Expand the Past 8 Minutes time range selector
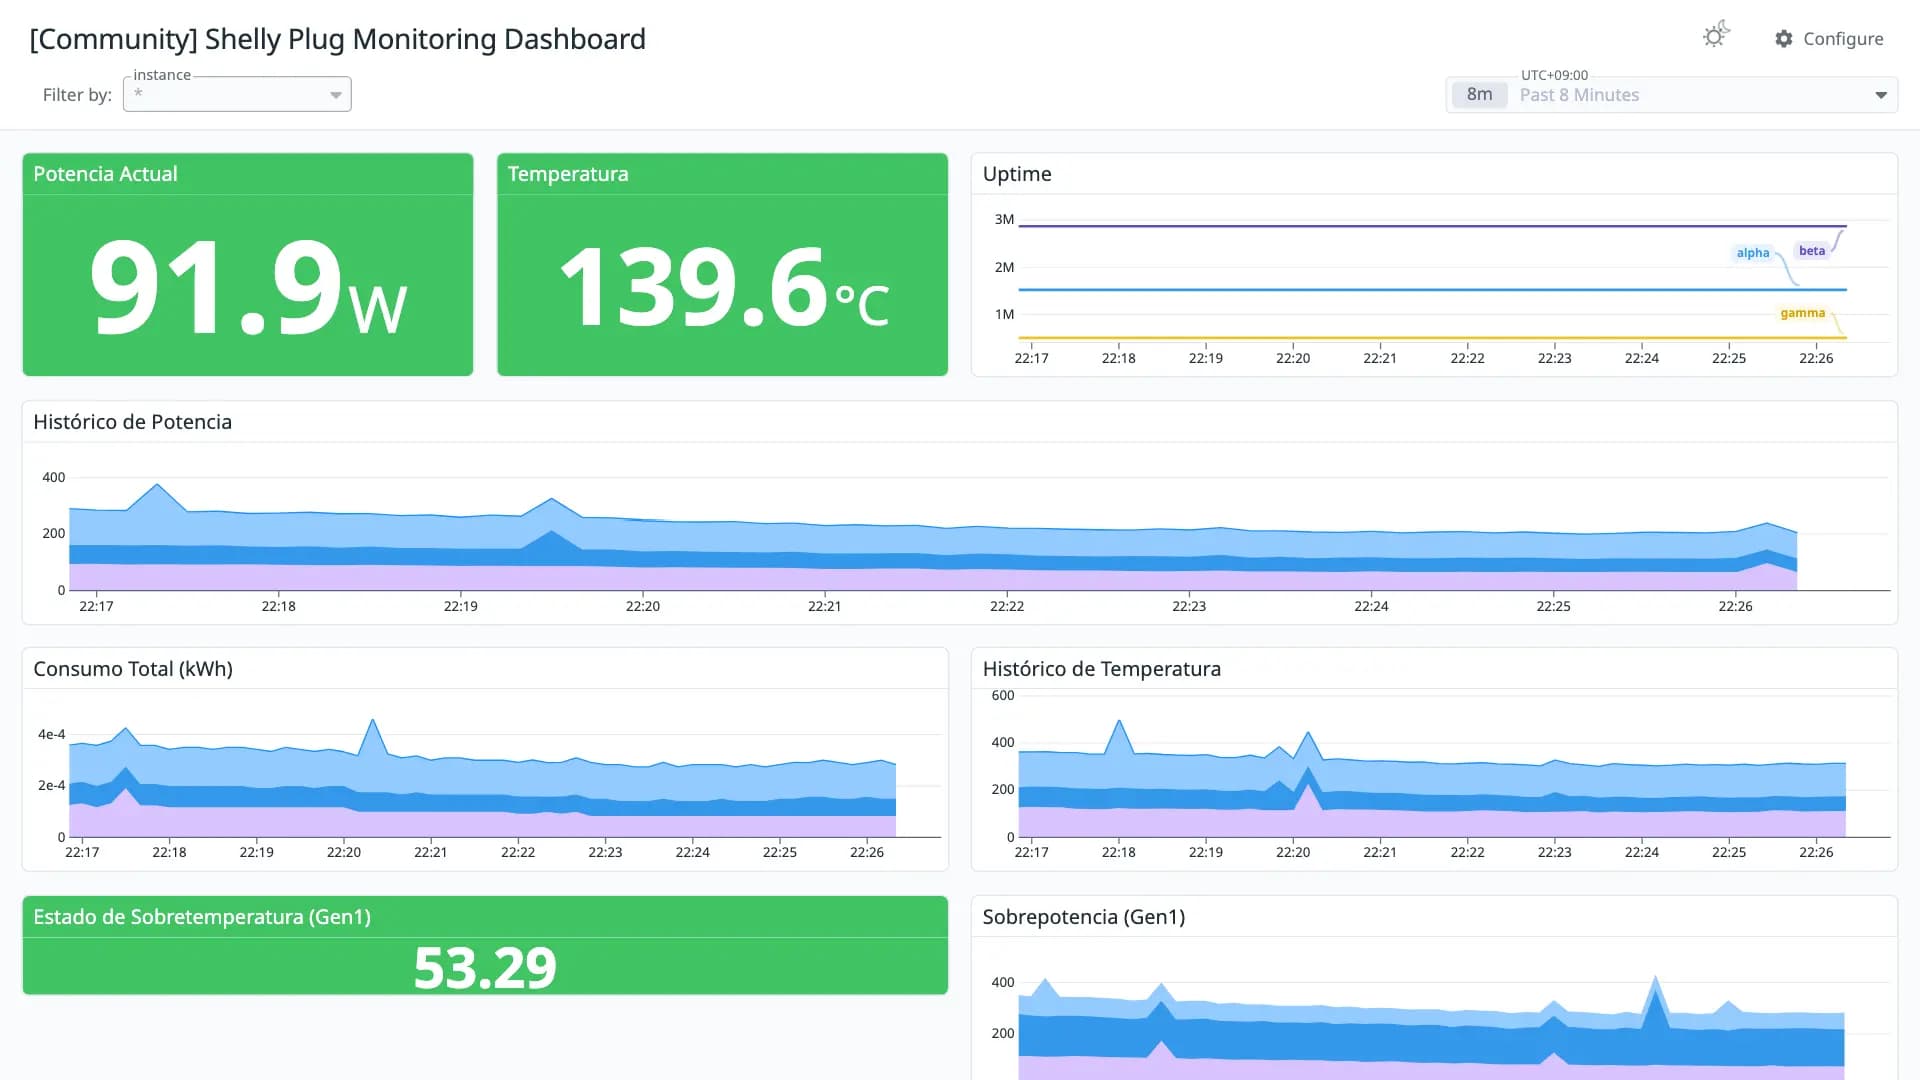This screenshot has width=1920, height=1080. [1671, 95]
